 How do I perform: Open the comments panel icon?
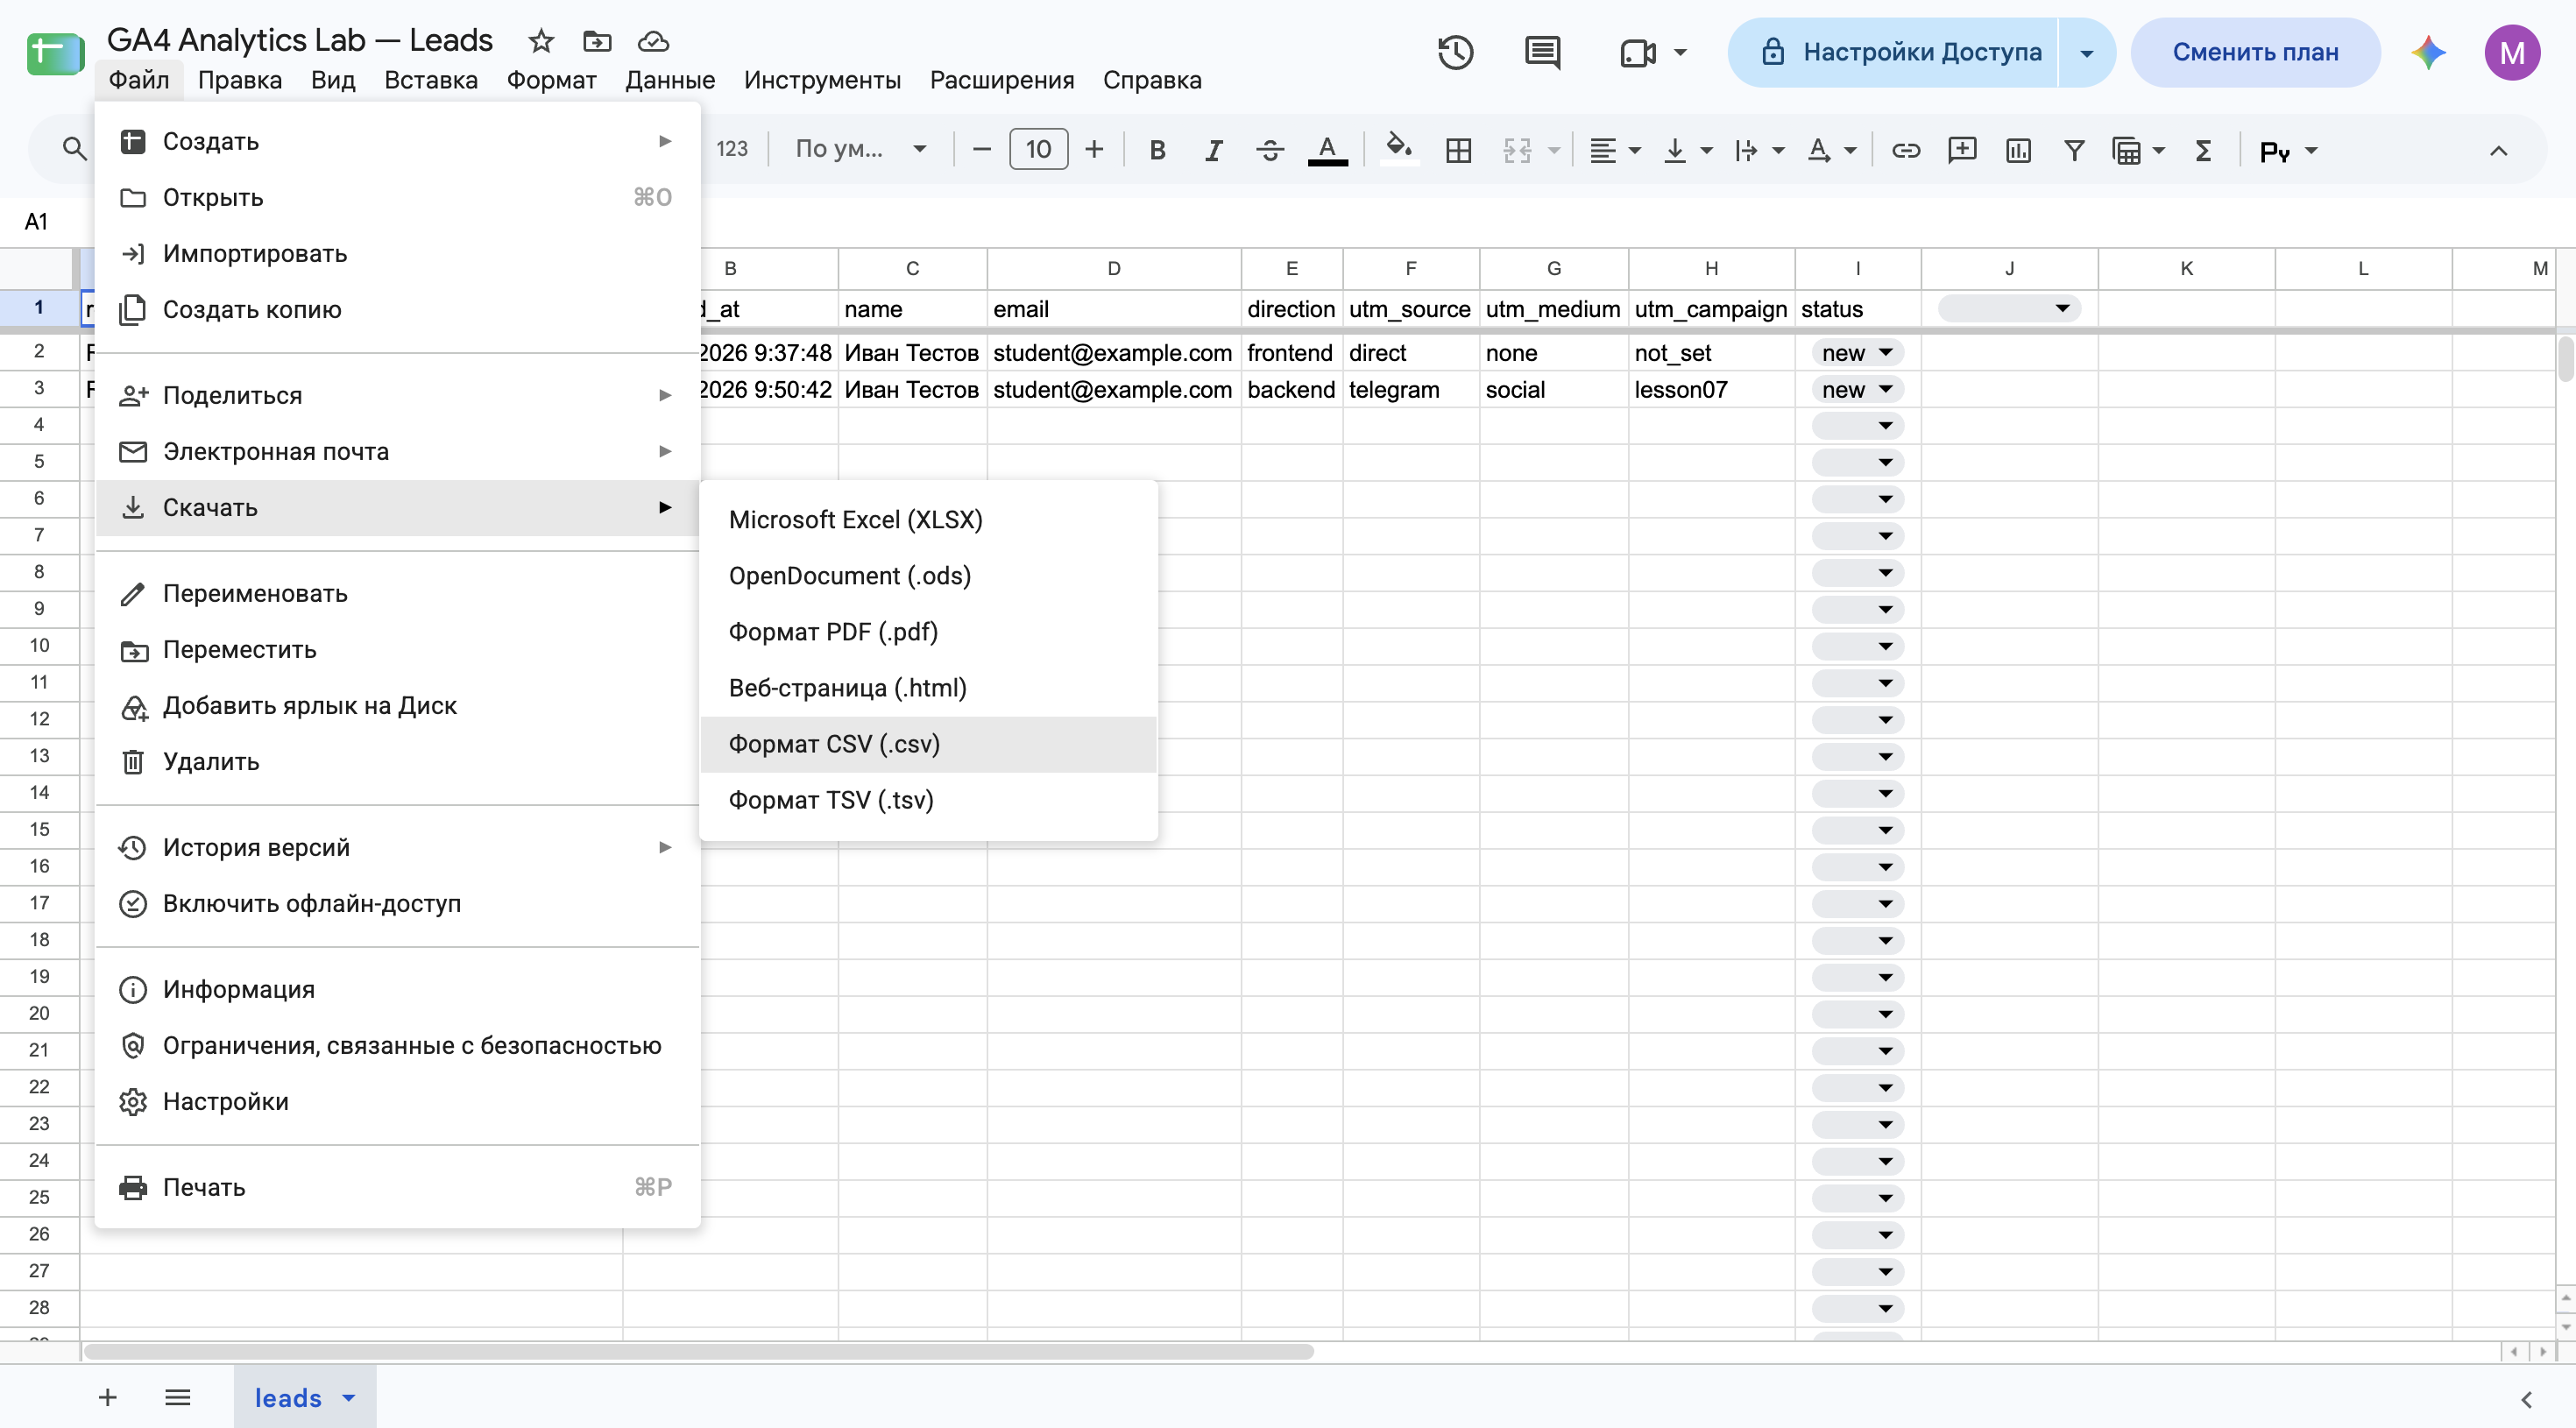pos(1542,52)
